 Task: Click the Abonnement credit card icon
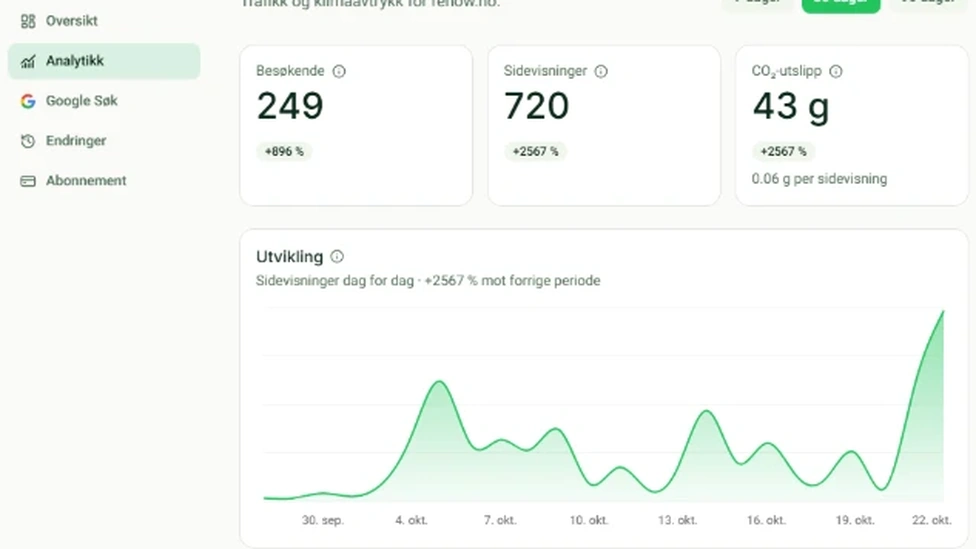(28, 181)
